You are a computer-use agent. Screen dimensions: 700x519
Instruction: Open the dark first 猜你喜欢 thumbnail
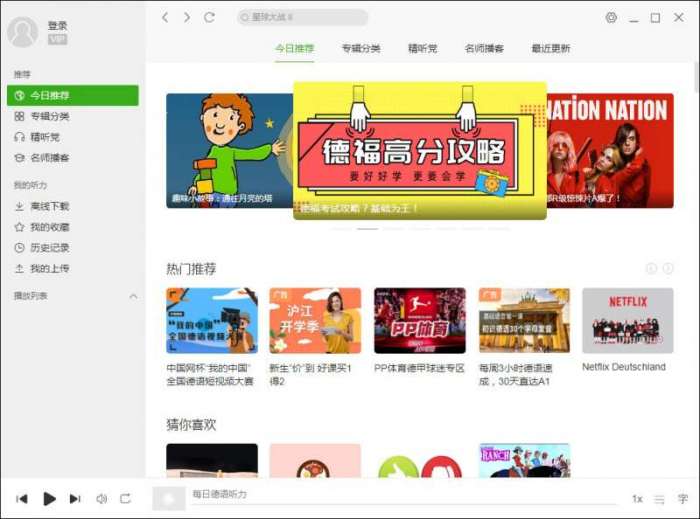[x=212, y=461]
